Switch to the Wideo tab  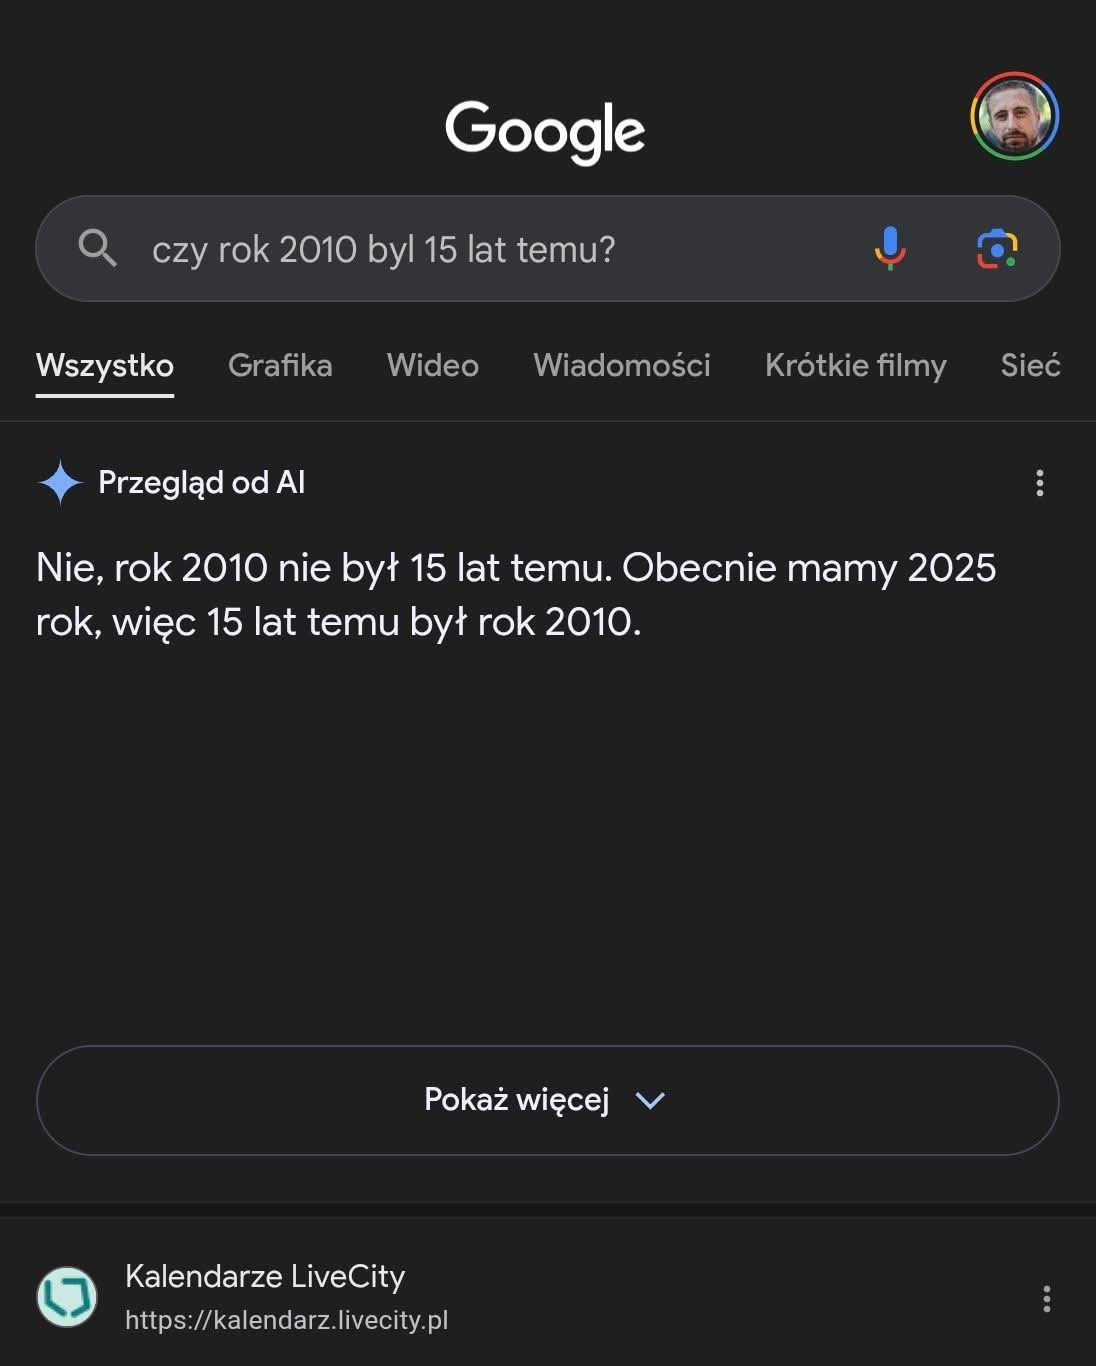pos(433,365)
